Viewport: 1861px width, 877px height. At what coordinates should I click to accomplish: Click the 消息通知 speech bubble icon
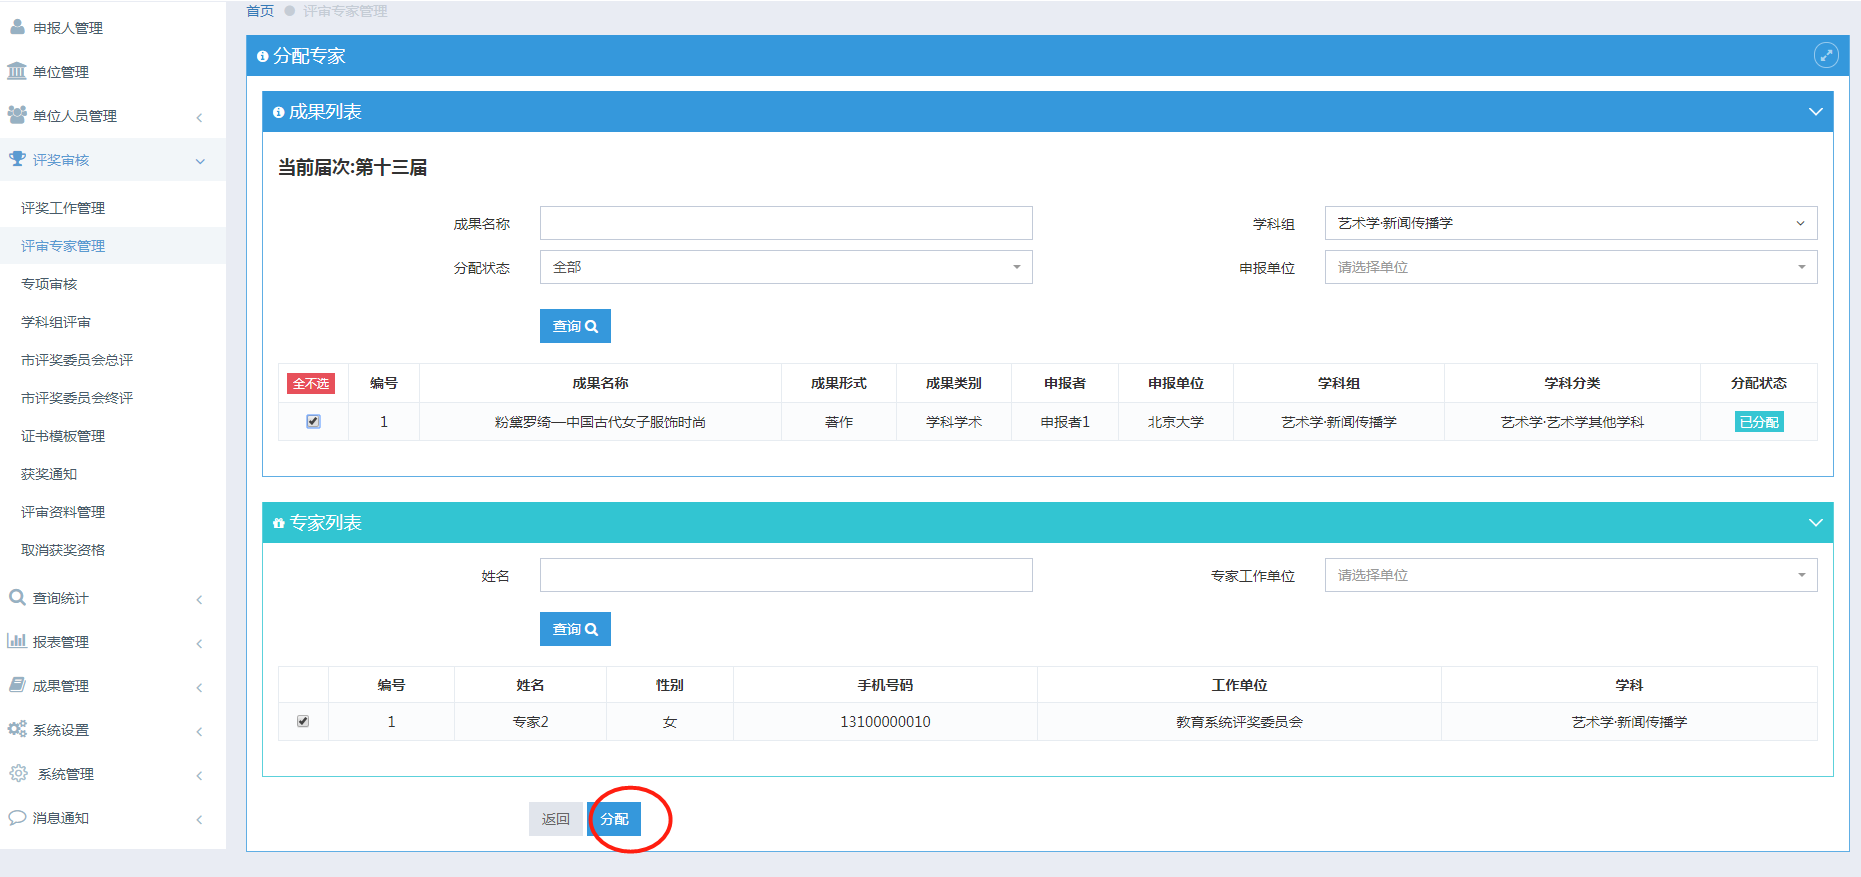[x=17, y=817]
